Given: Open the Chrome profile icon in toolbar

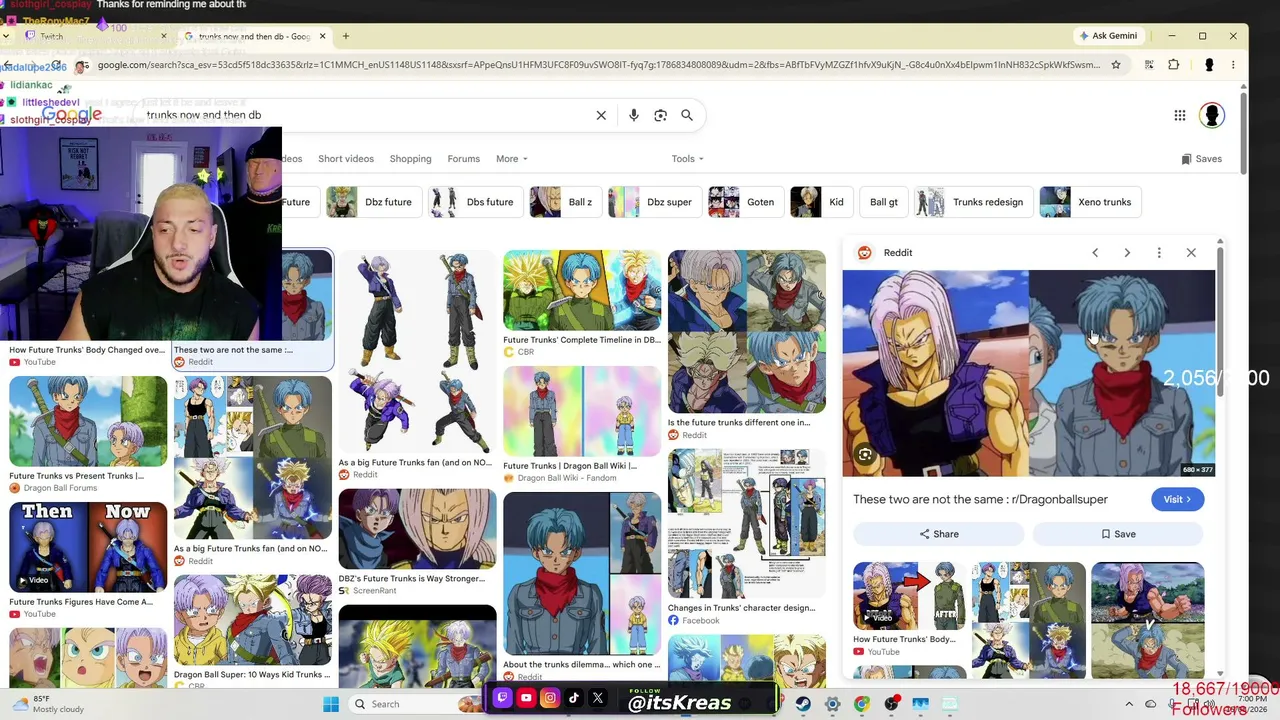Looking at the screenshot, I should [1209, 65].
